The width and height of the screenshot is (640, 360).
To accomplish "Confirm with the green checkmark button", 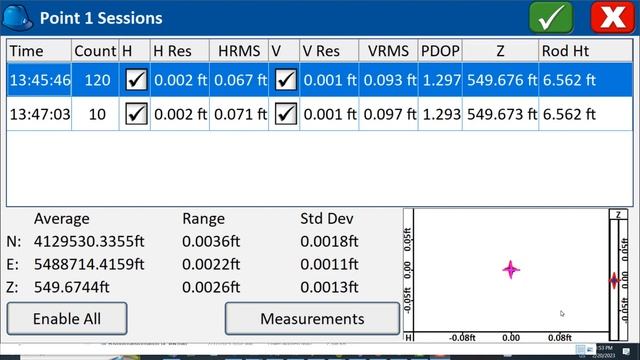I will coord(551,18).
